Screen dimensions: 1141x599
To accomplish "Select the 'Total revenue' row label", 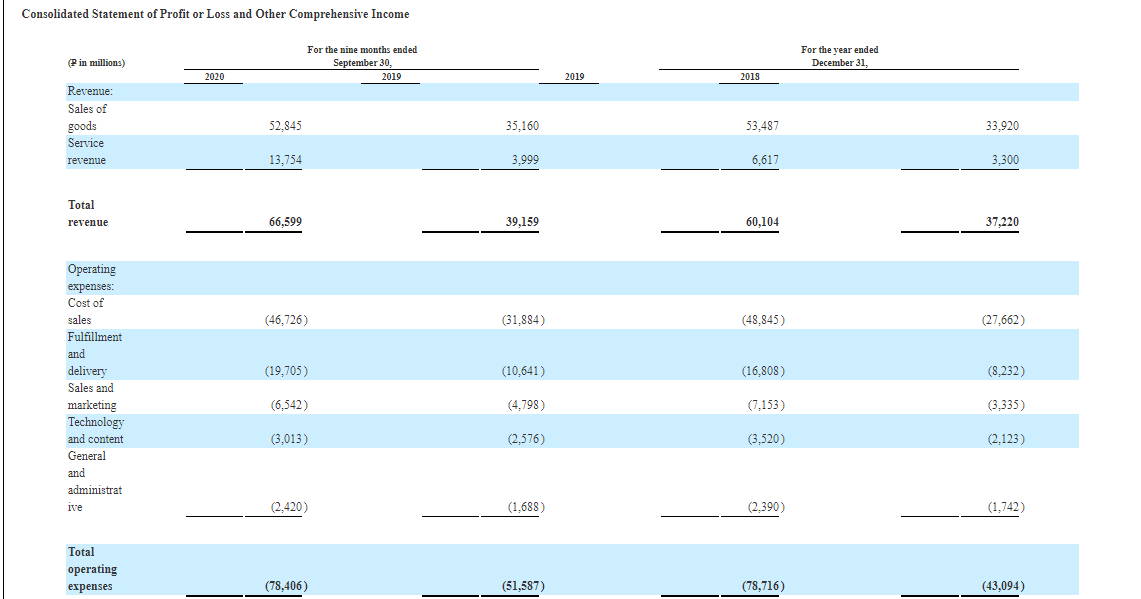I will coord(88,213).
